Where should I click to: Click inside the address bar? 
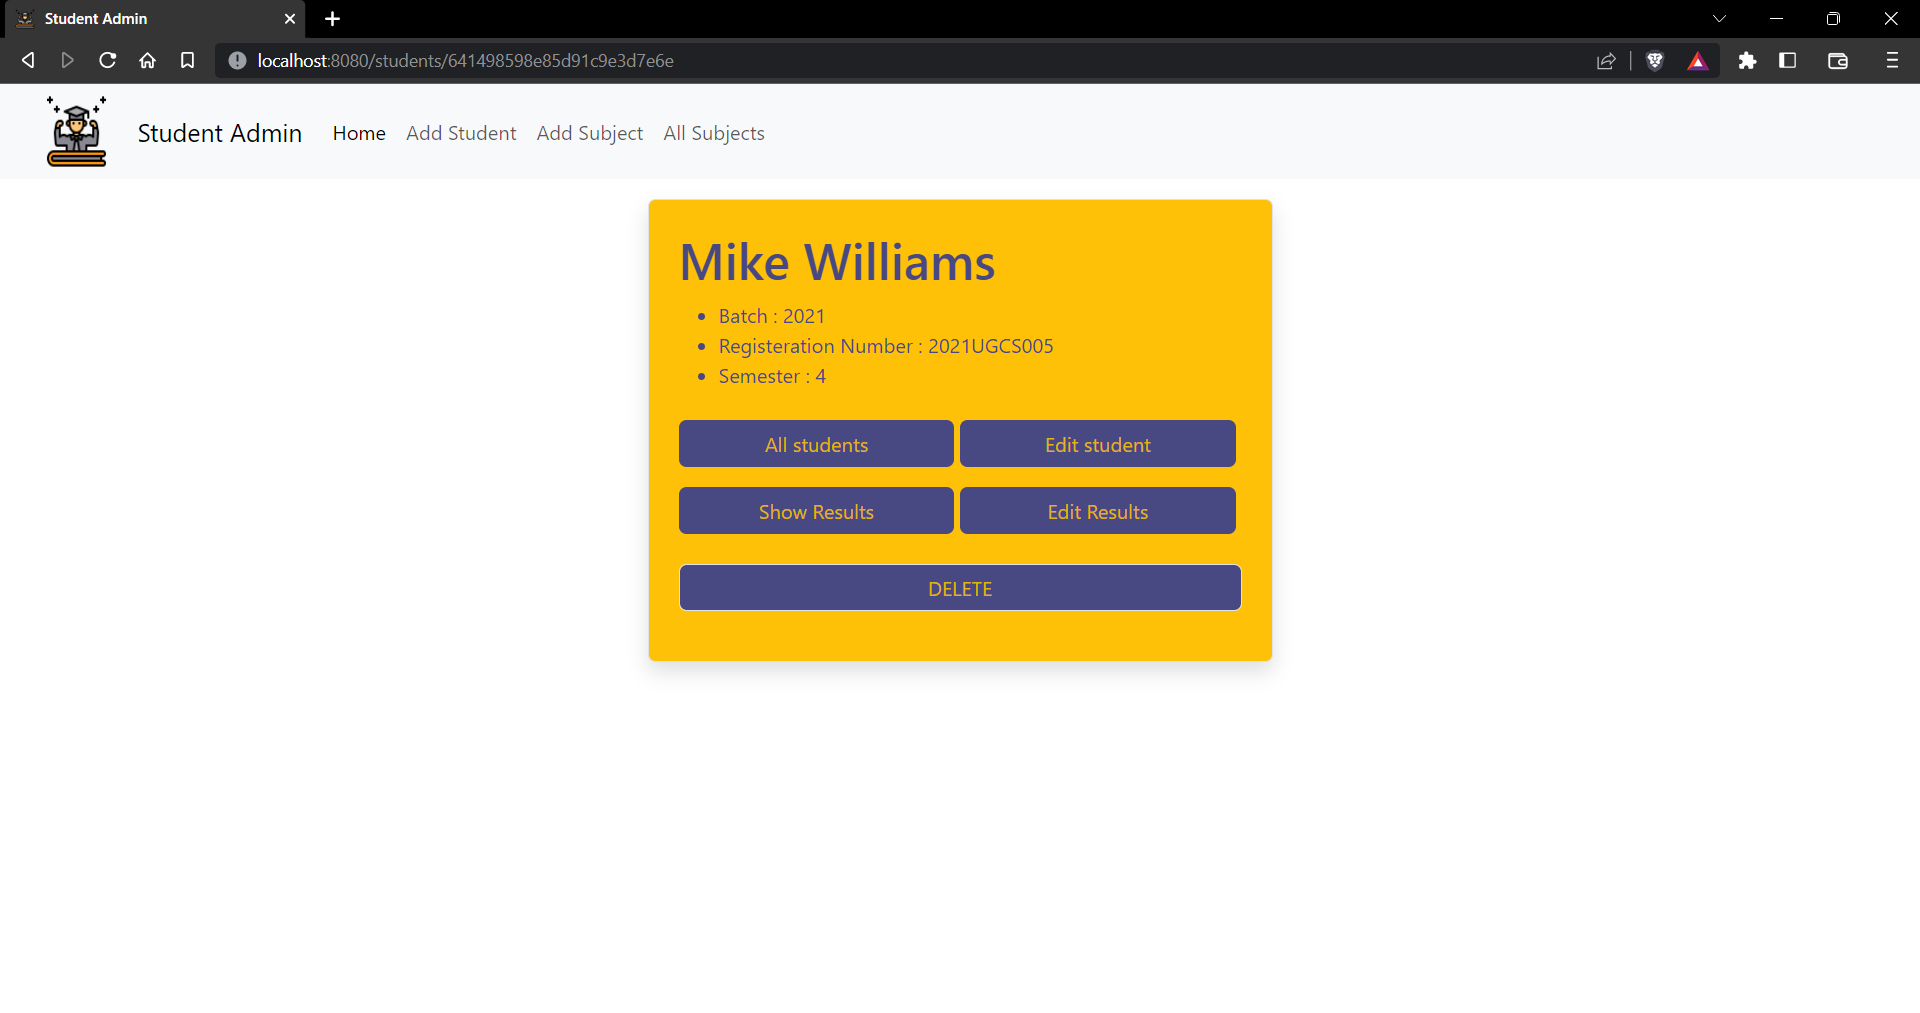tap(700, 60)
